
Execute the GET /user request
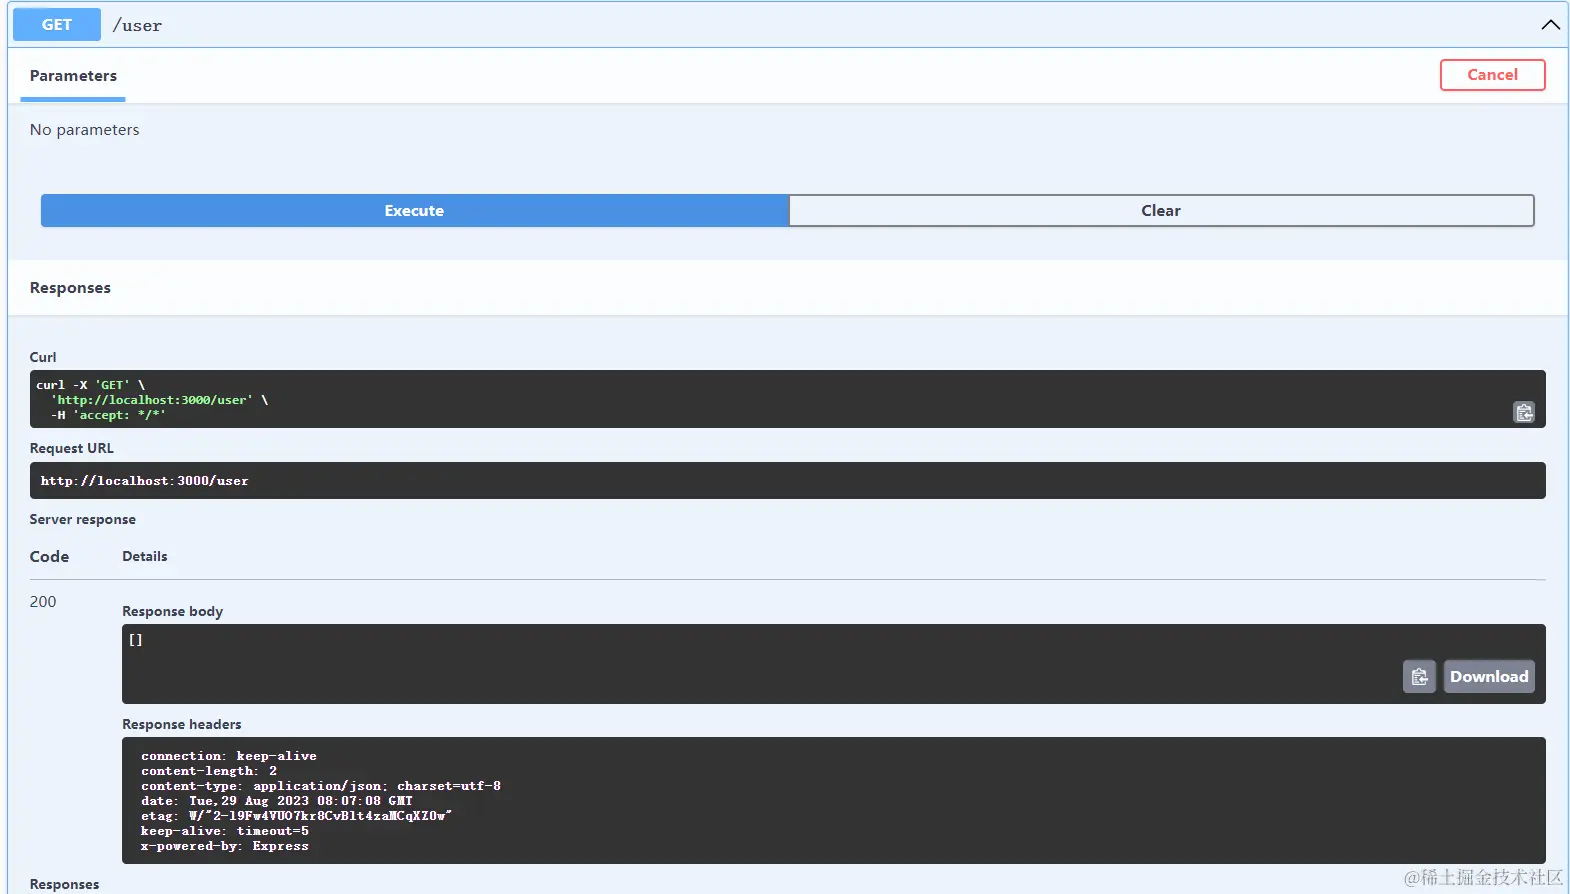414,211
